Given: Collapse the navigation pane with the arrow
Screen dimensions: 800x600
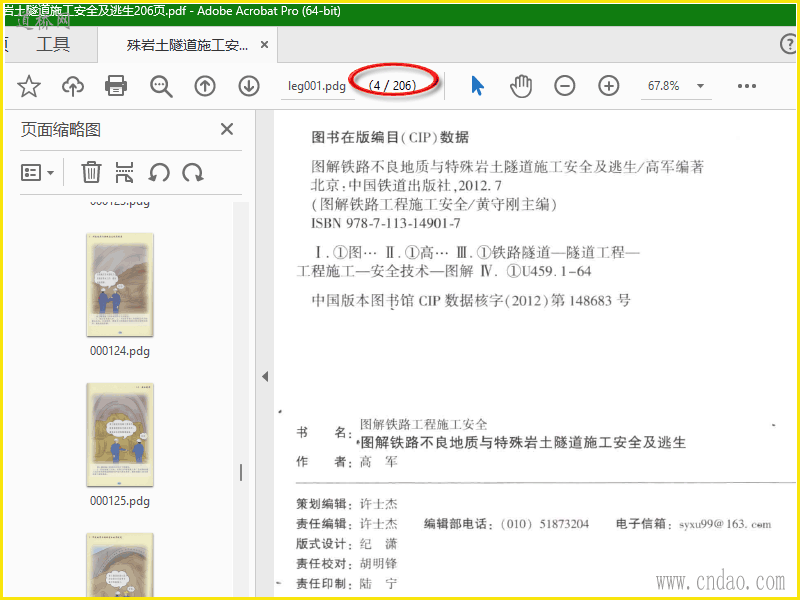Looking at the screenshot, I should (x=265, y=377).
